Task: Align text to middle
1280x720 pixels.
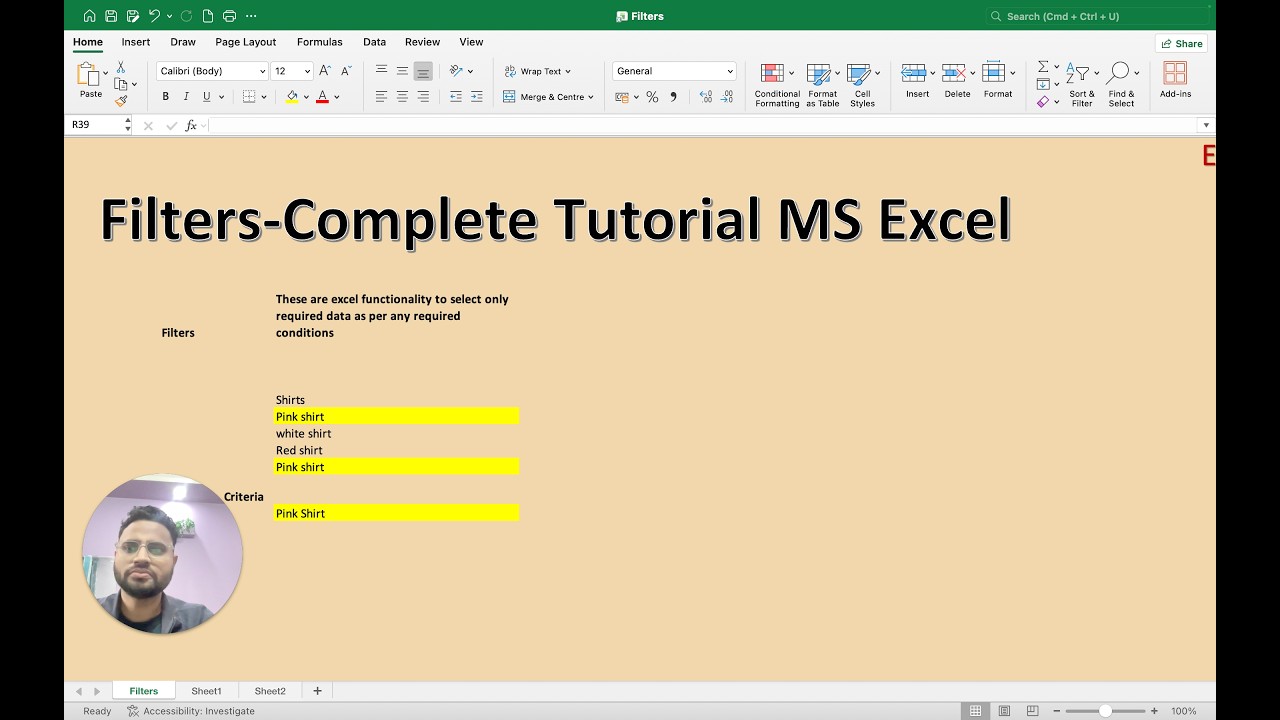Action: click(x=402, y=71)
